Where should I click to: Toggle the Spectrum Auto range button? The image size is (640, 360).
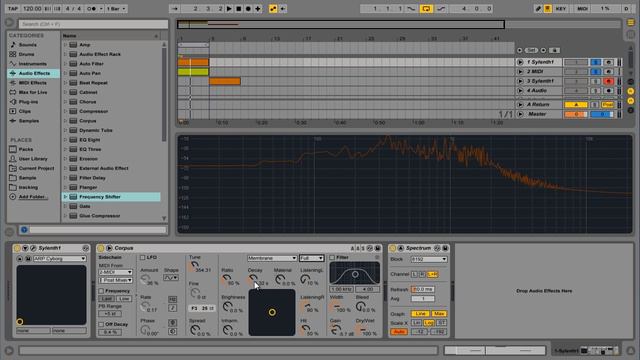399,332
